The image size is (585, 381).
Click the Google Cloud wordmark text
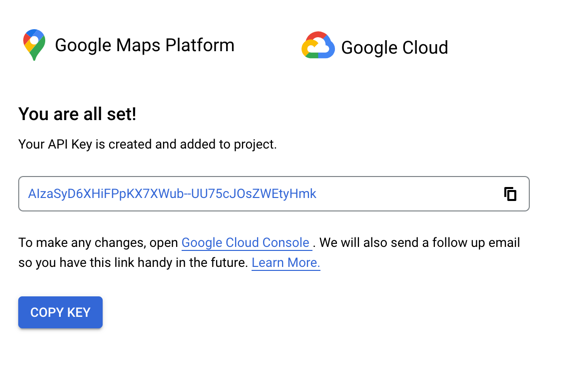click(x=395, y=48)
